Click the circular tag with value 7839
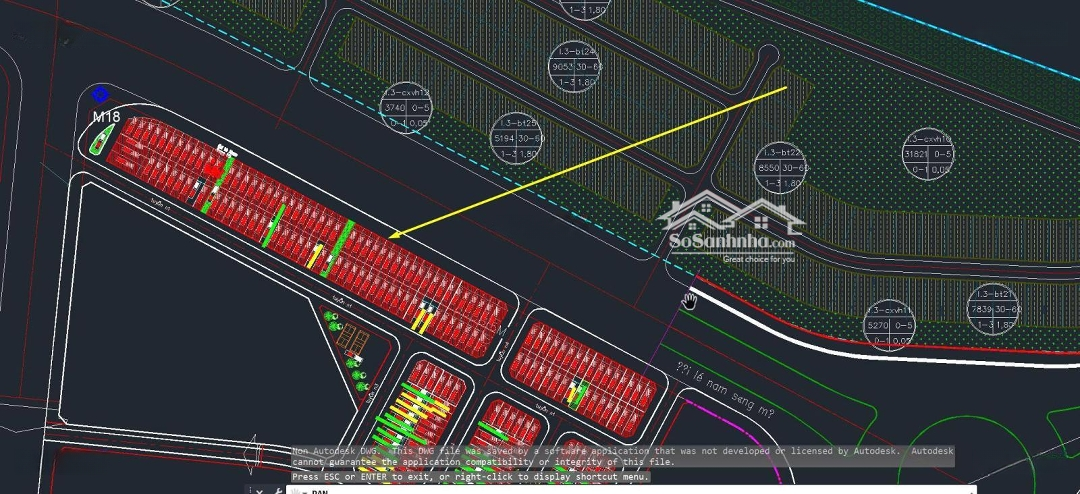The image size is (1080, 494). coord(994,308)
